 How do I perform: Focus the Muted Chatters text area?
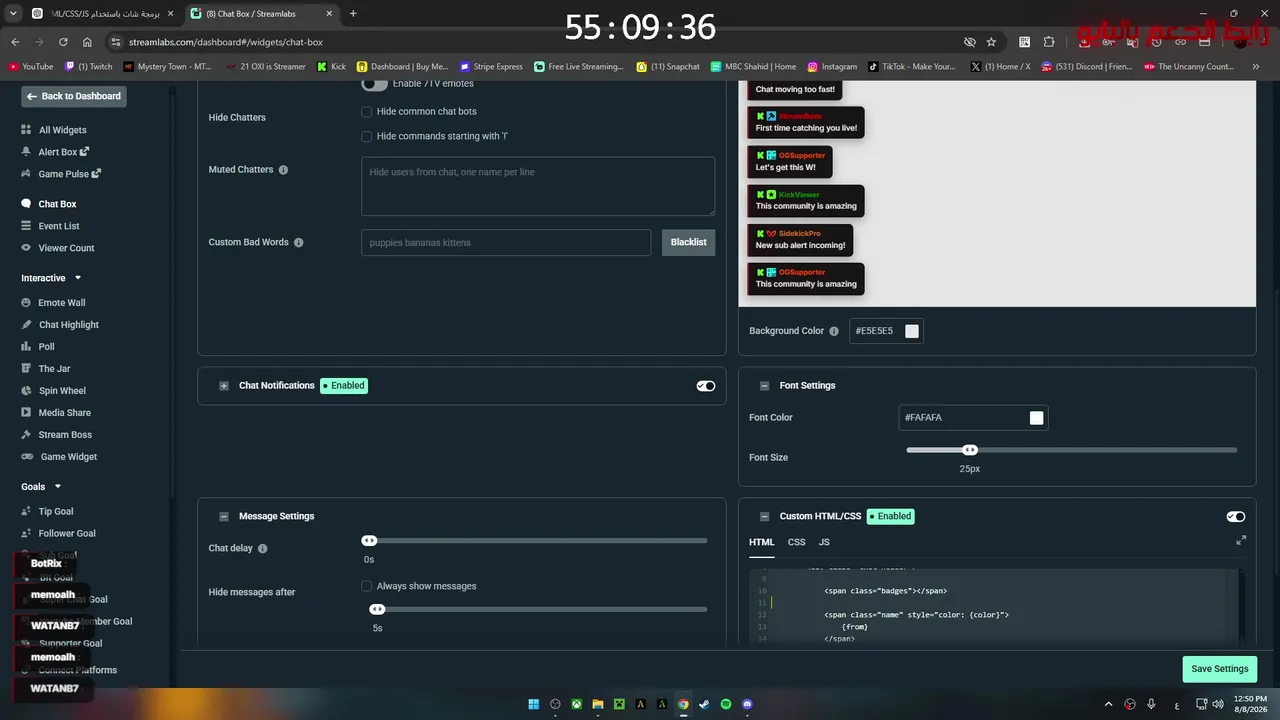[x=538, y=186]
